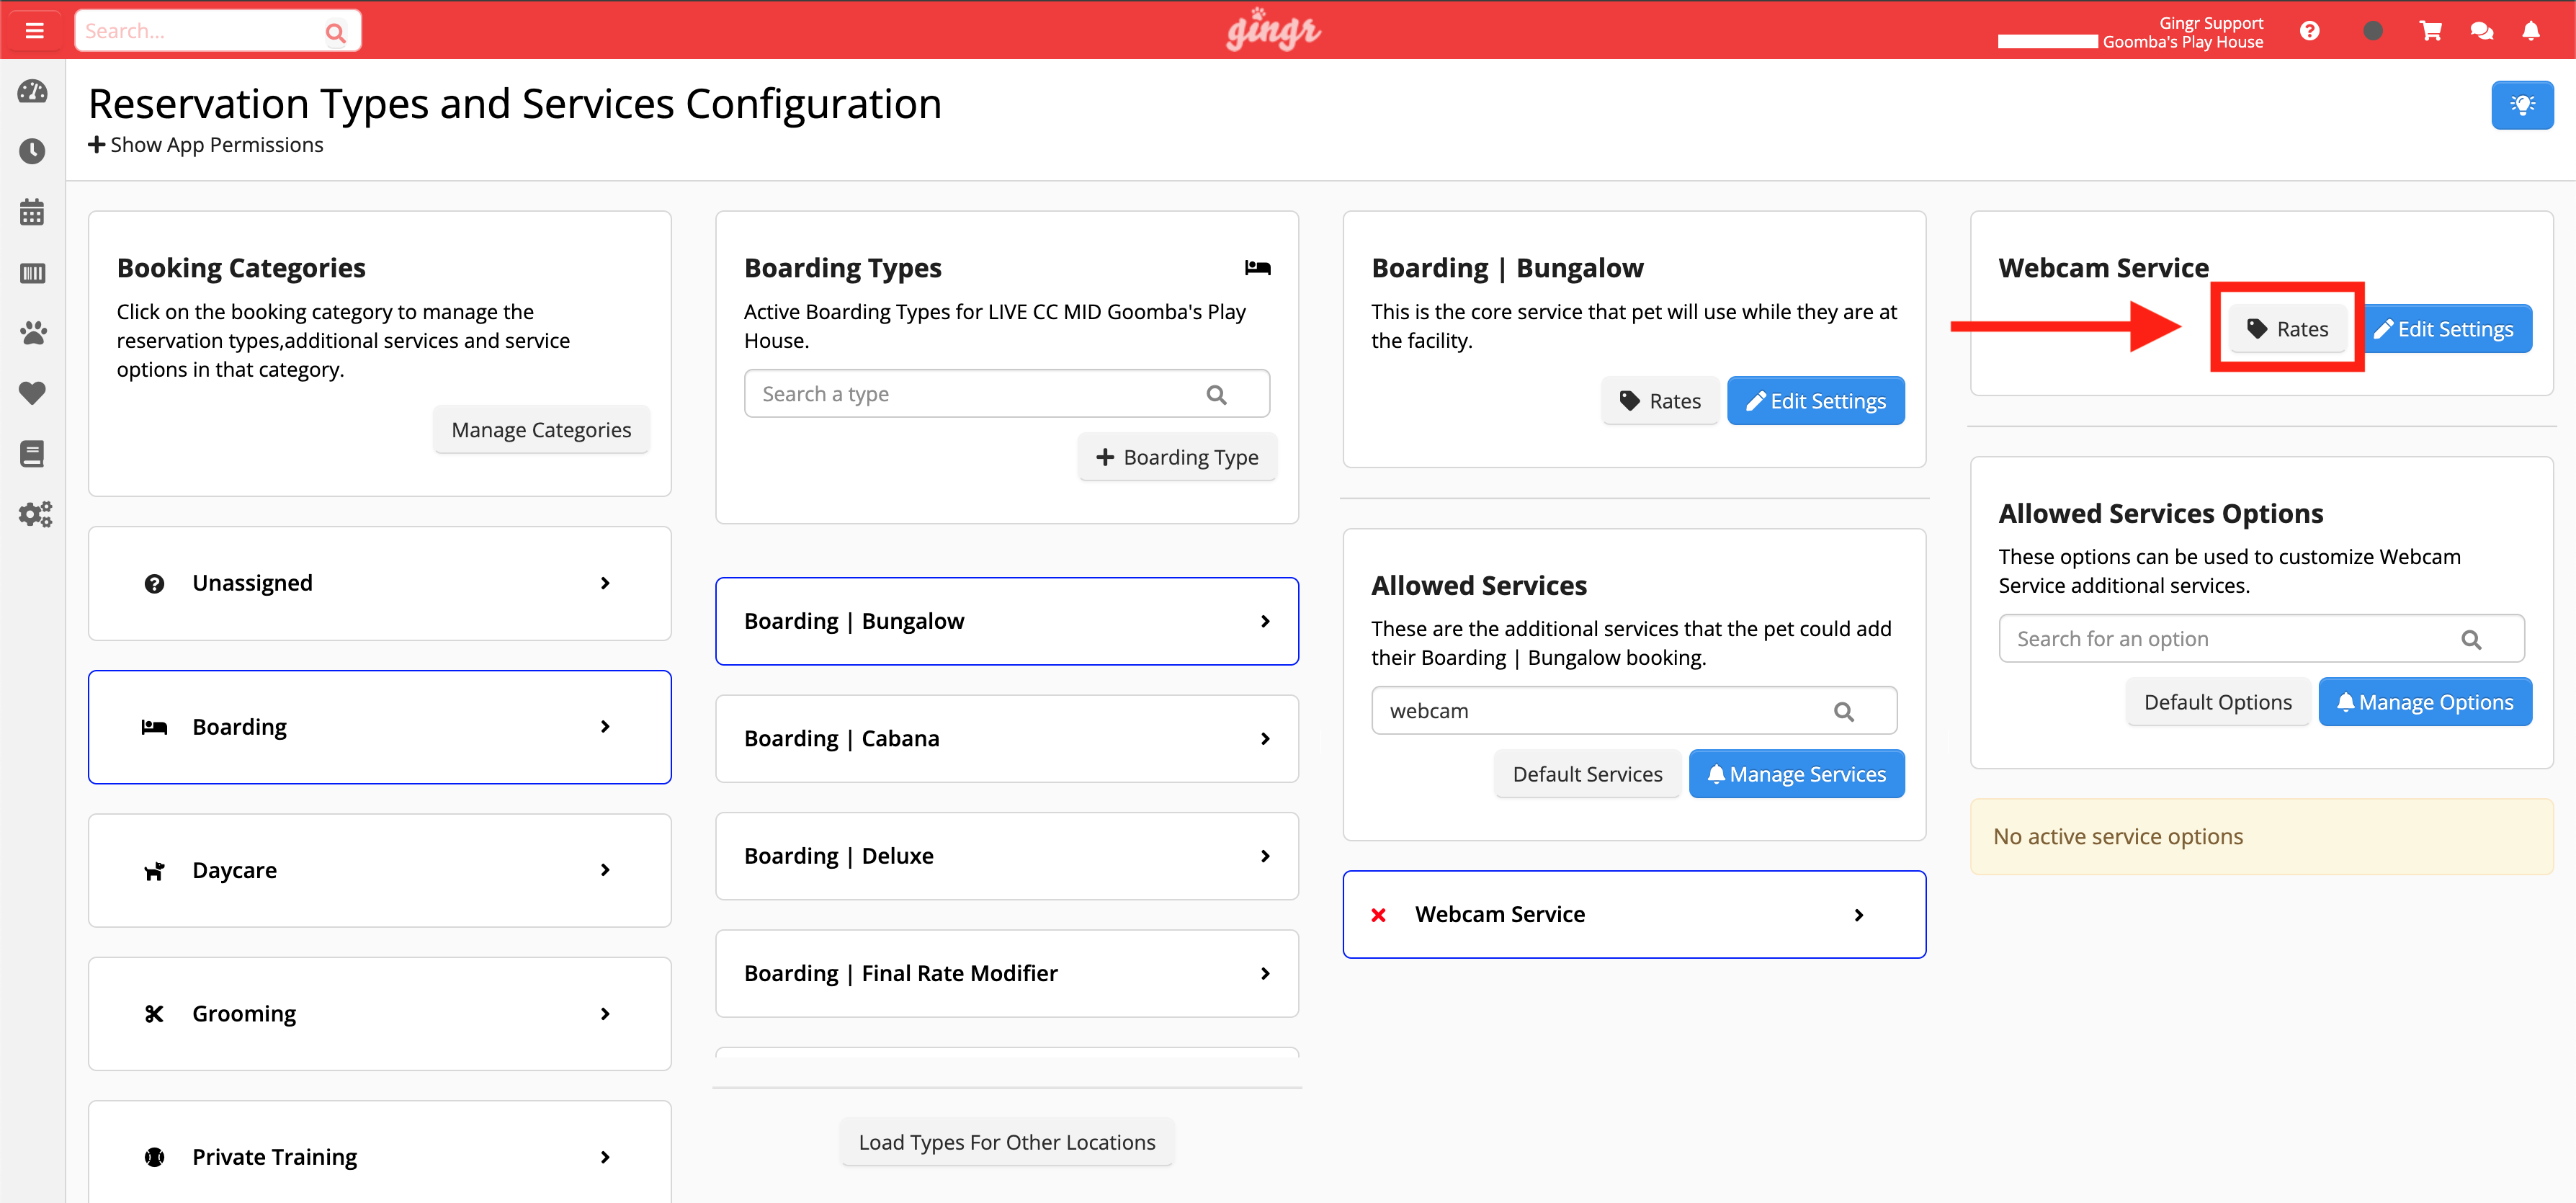Screen dimensions: 2576x1203
Task: Click Load Types For Other Locations
Action: [x=1006, y=1142]
